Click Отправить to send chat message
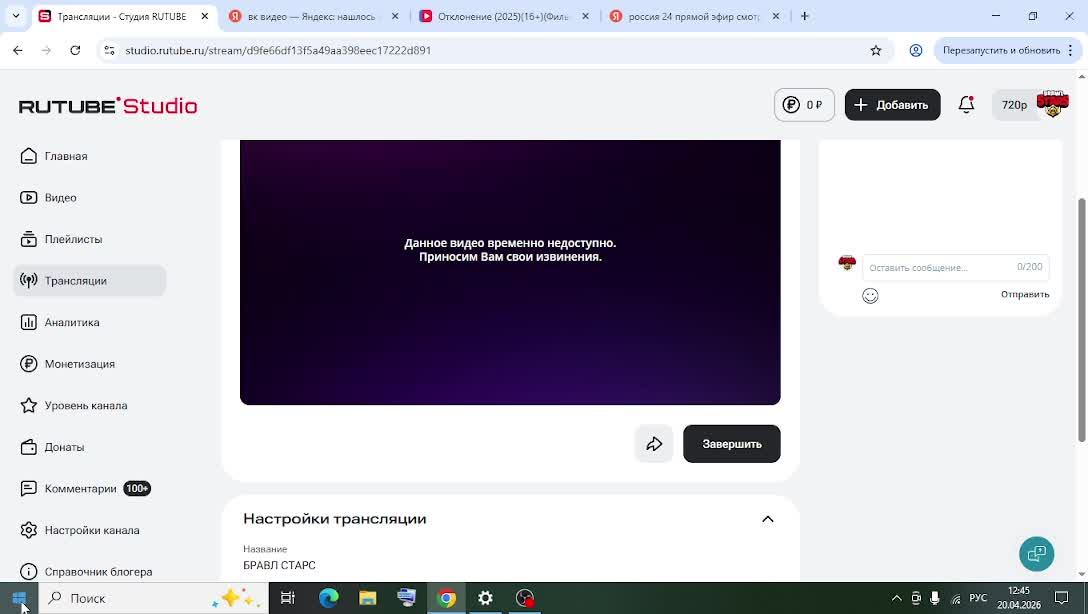1088x614 pixels. coord(1025,295)
